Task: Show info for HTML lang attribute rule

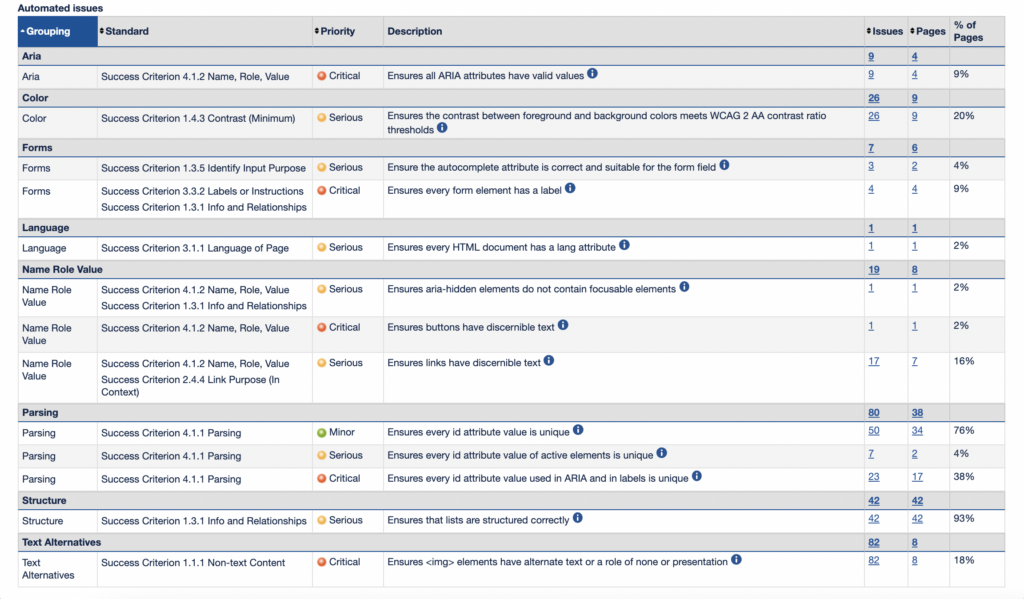Action: click(x=624, y=244)
